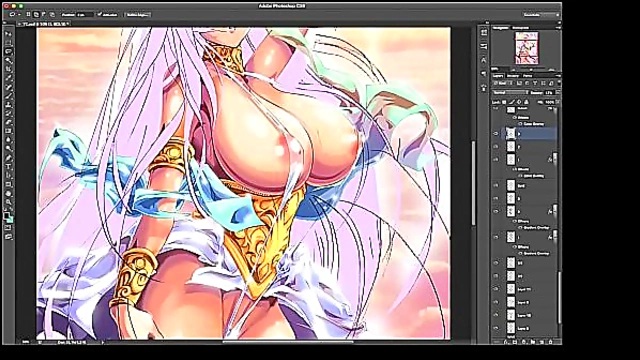Toggle first Gradient Overlay effect visibility
Image resolution: width=640 pixels, height=360 pixels.
click(520, 227)
